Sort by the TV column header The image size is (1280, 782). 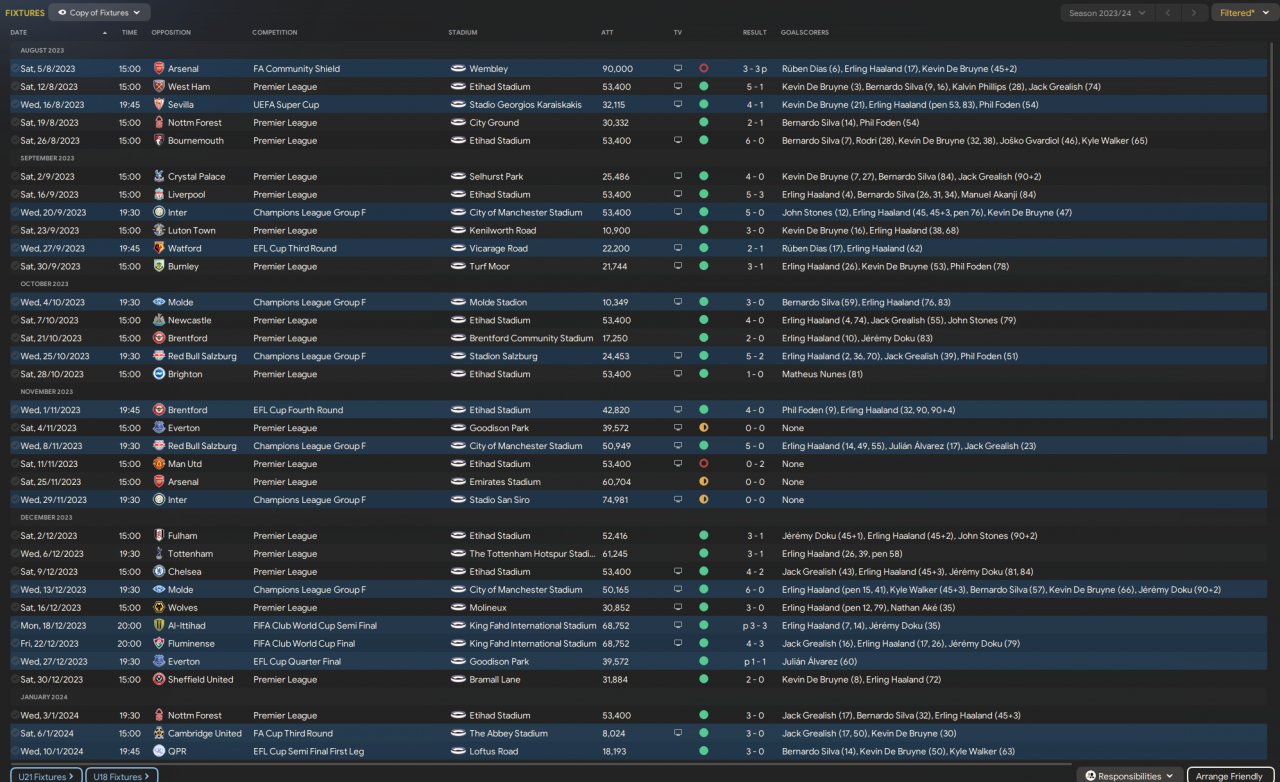tap(678, 32)
